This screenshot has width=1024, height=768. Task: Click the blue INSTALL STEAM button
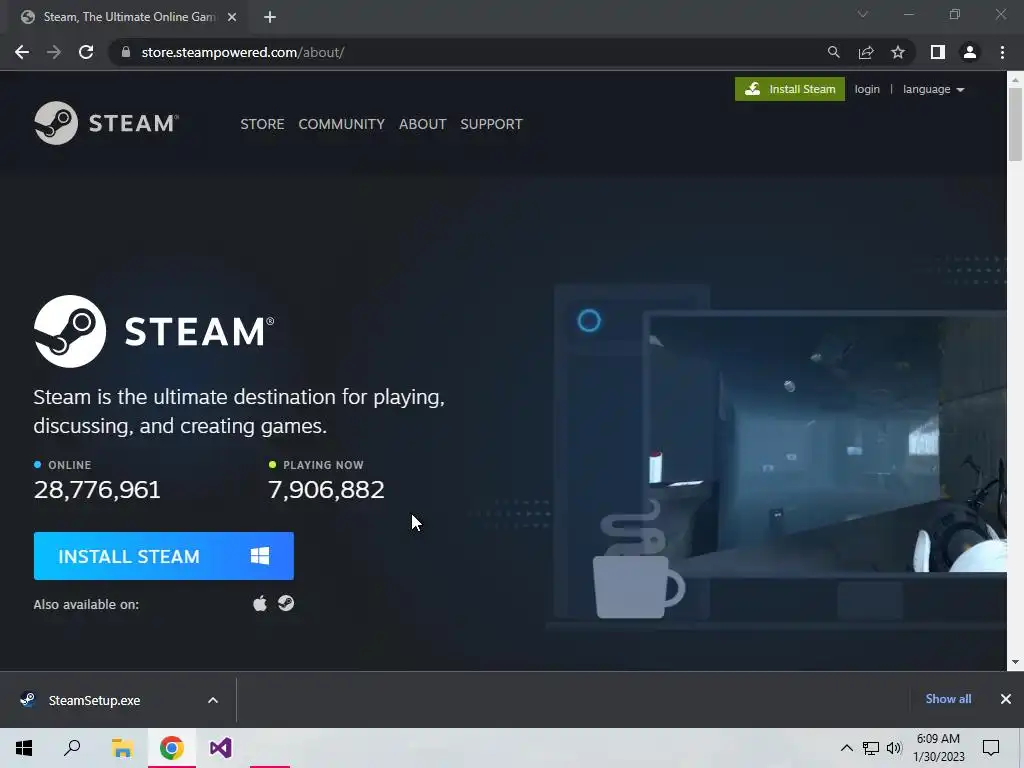click(x=163, y=556)
